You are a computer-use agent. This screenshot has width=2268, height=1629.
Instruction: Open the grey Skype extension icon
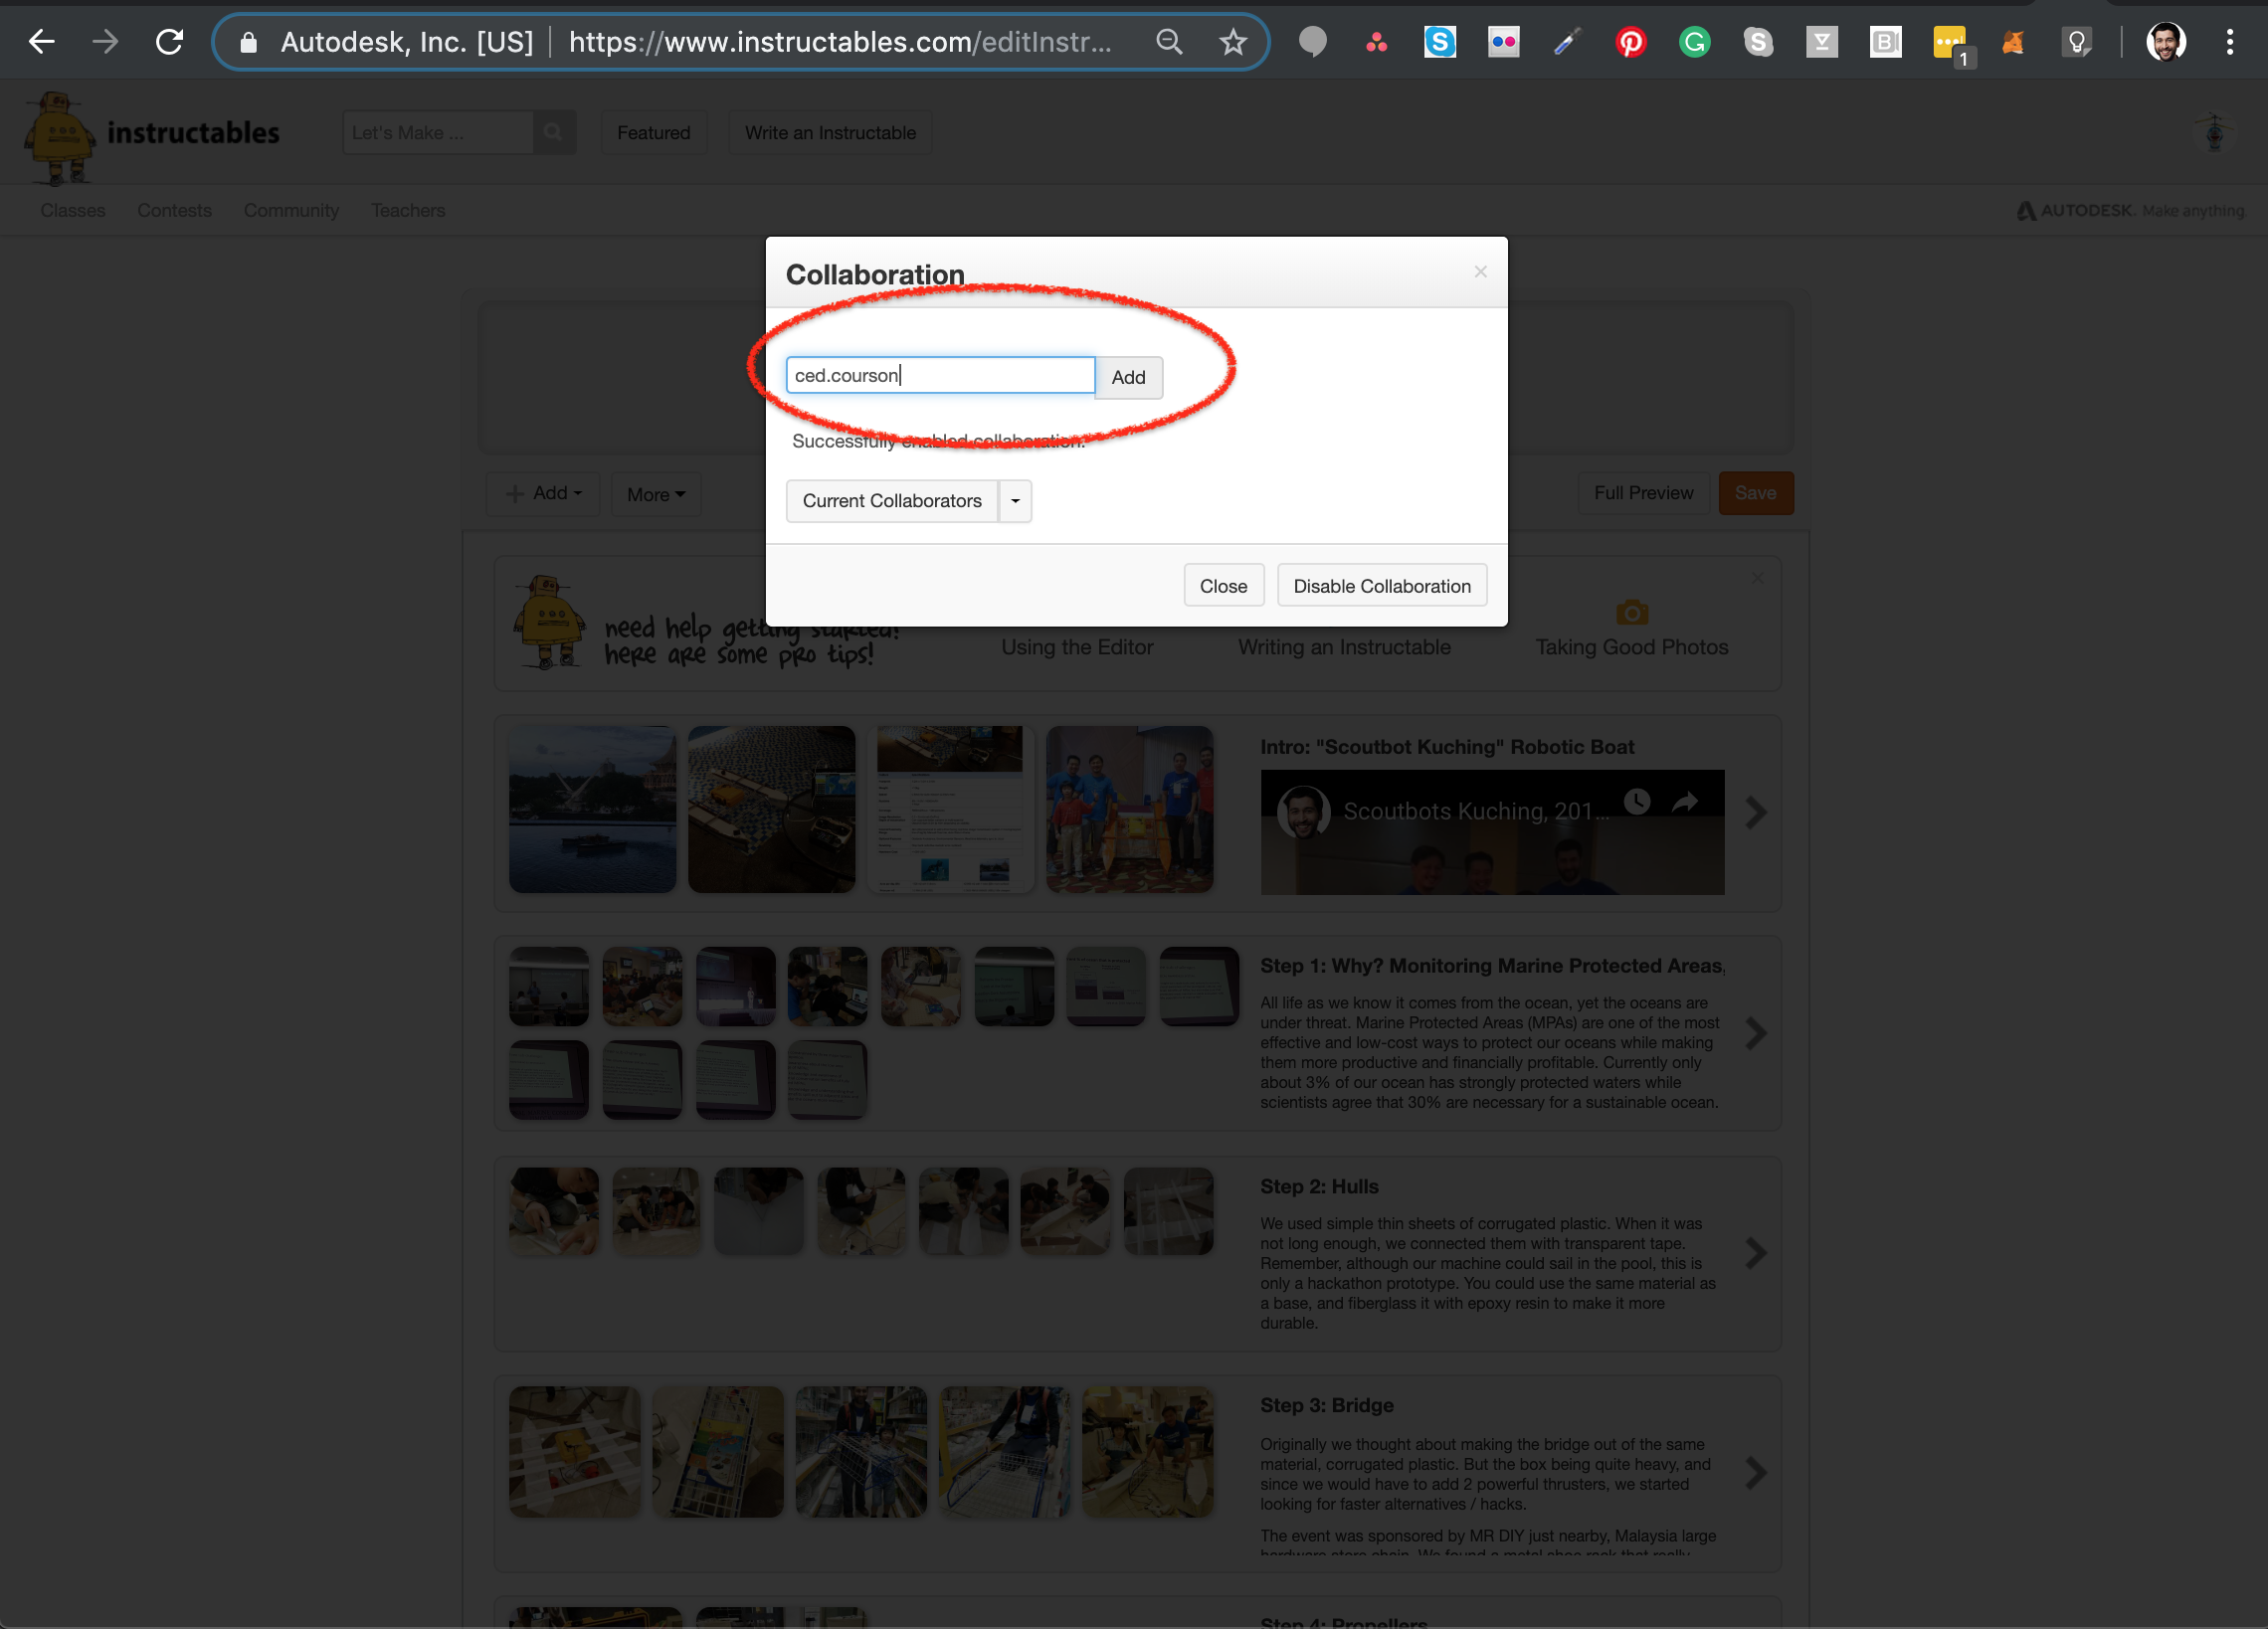point(1758,42)
